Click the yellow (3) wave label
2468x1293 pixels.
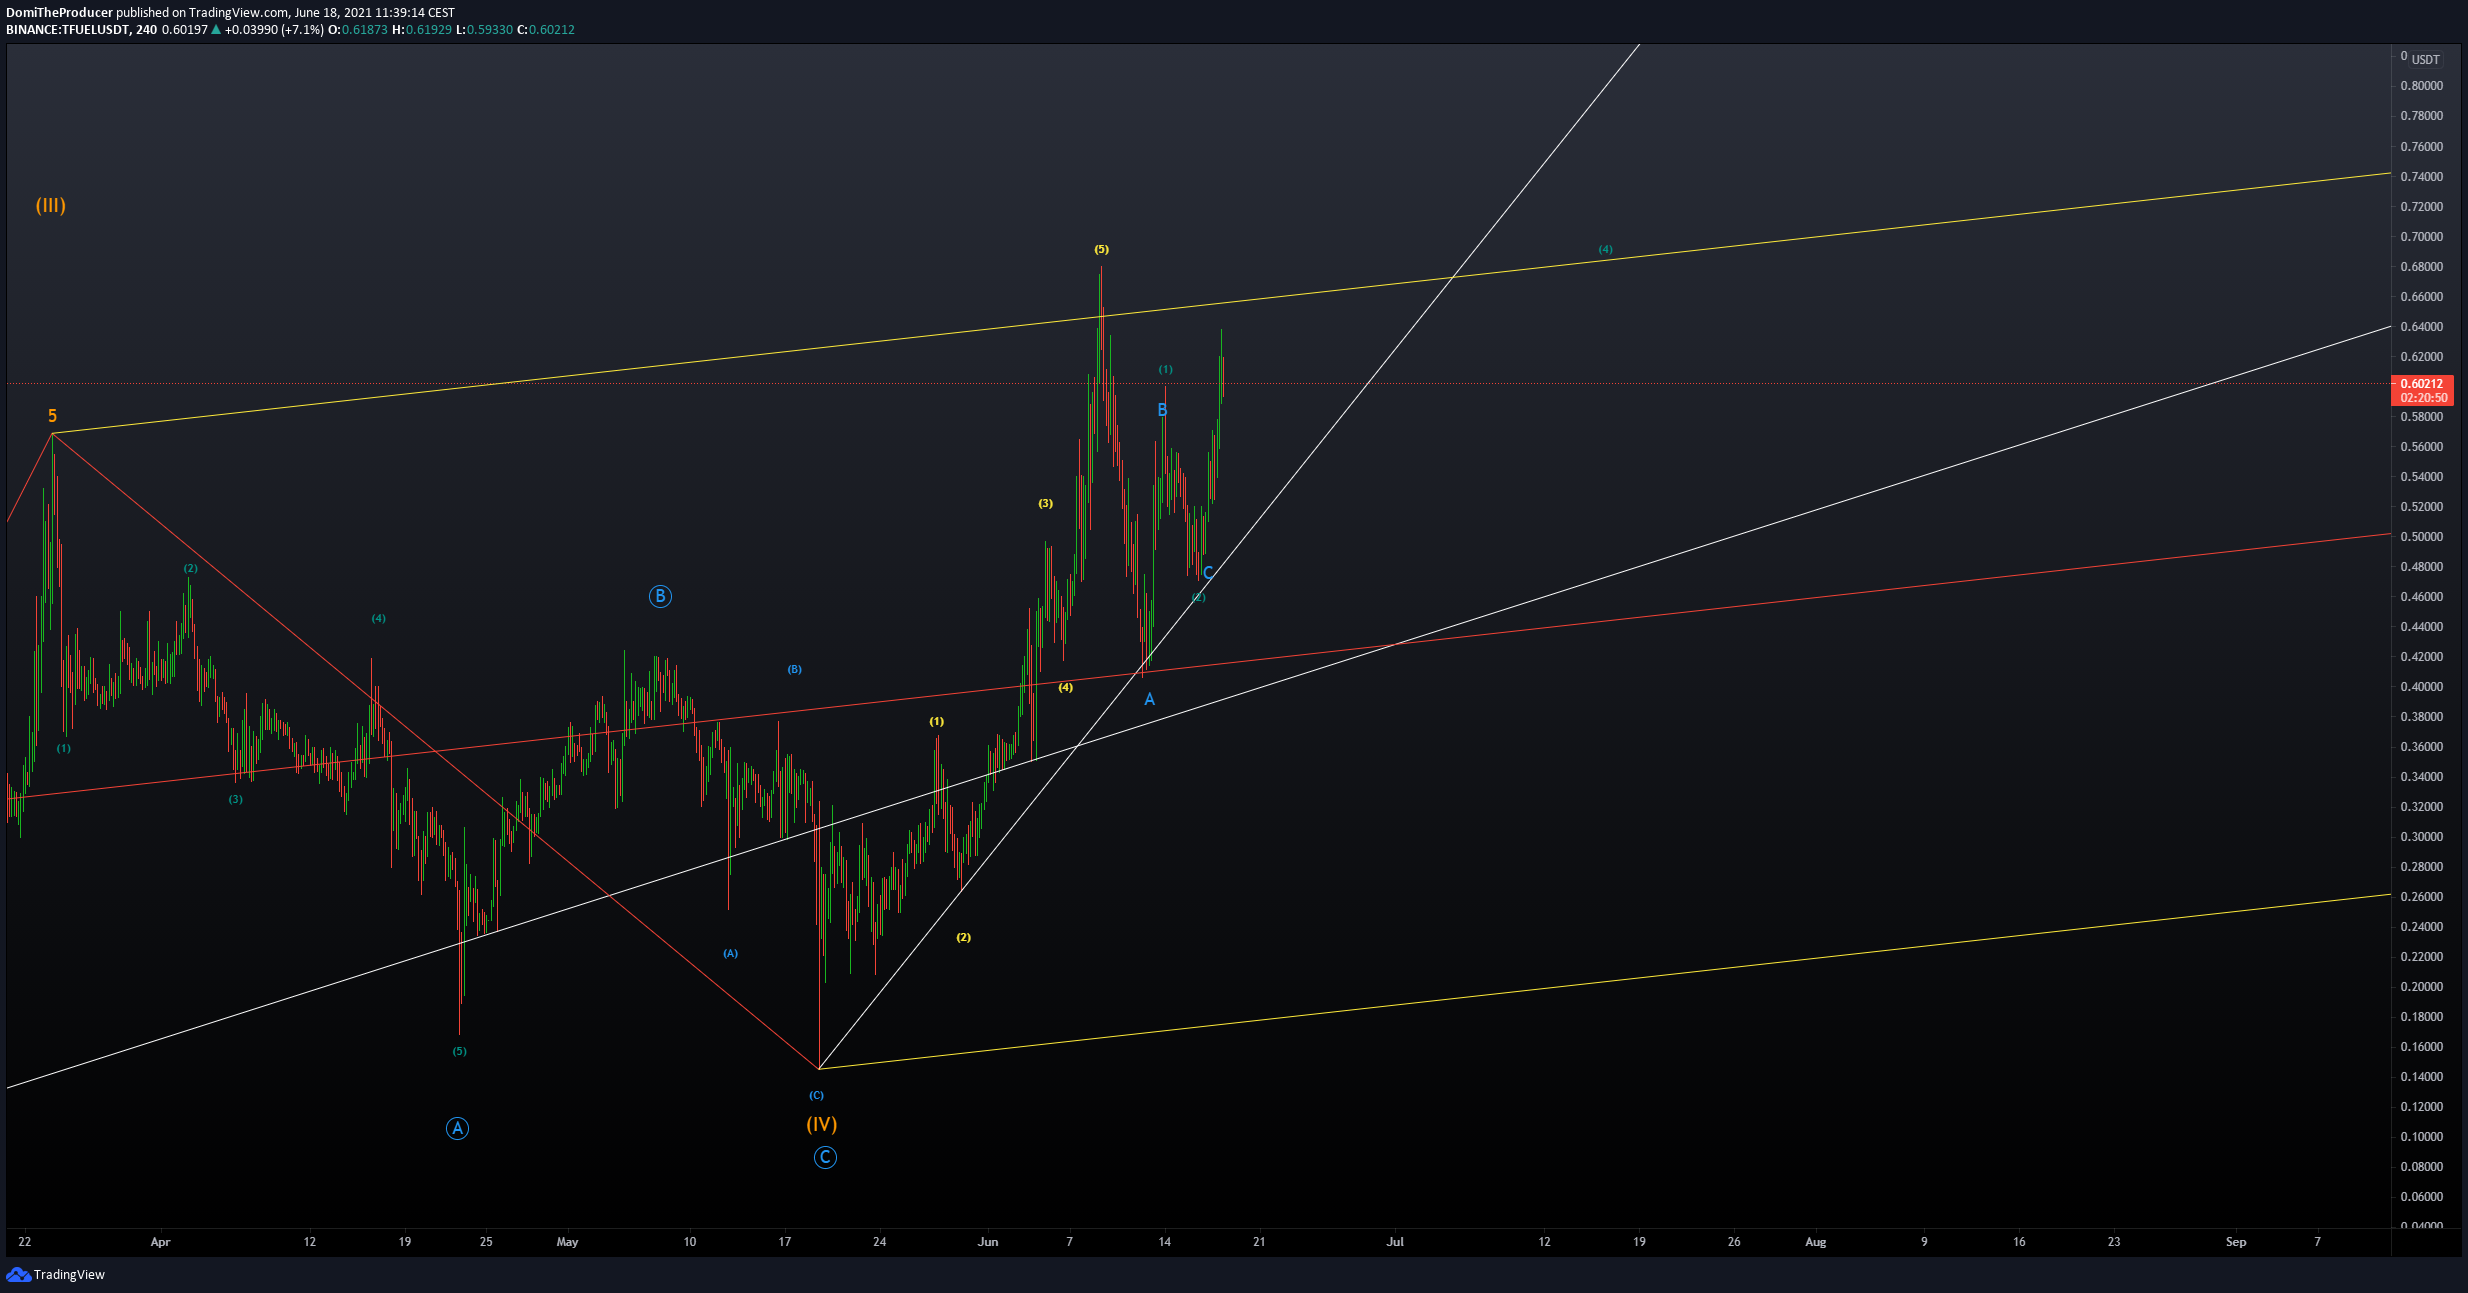click(x=1045, y=503)
